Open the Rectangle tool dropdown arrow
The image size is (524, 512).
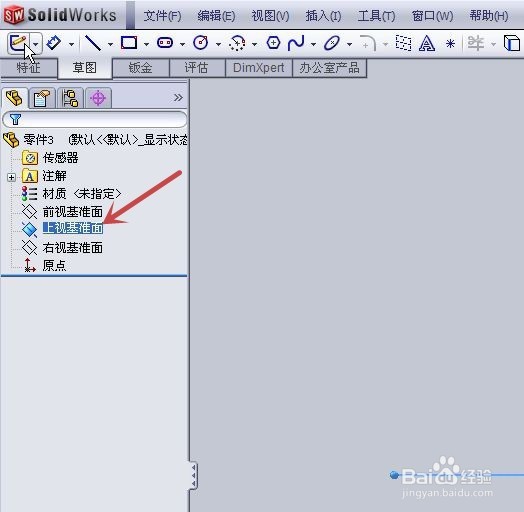(x=146, y=44)
